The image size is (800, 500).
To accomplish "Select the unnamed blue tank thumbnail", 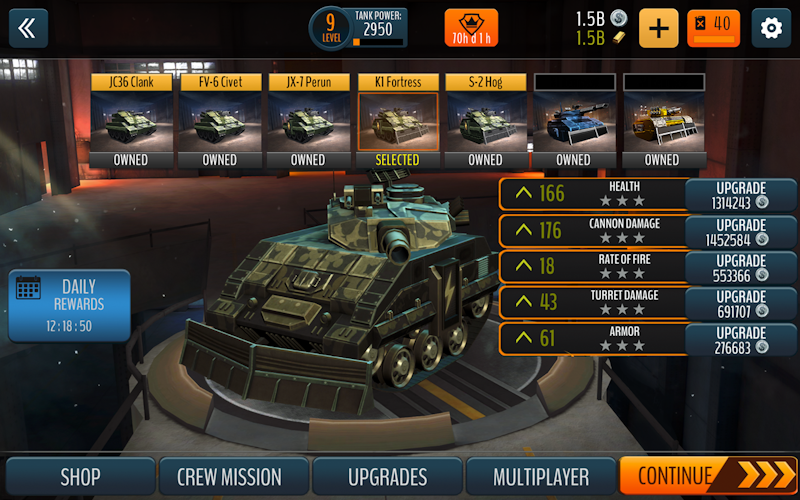I will 574,120.
